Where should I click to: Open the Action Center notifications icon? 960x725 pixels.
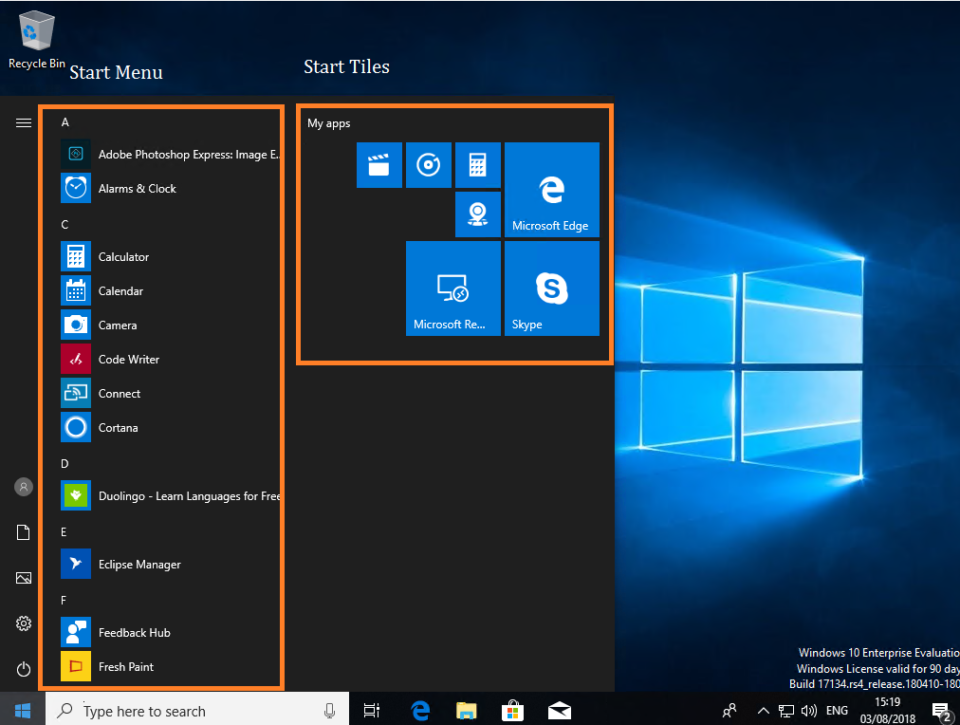pos(942,711)
